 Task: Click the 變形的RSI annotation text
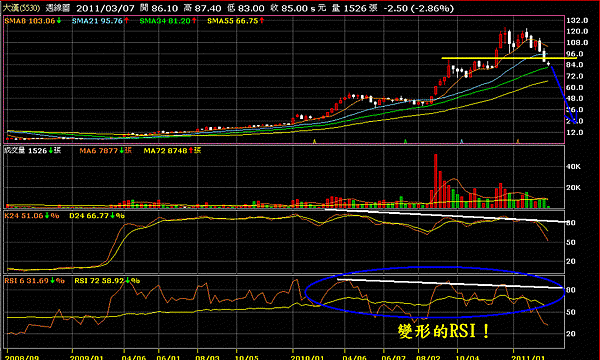tap(444, 331)
